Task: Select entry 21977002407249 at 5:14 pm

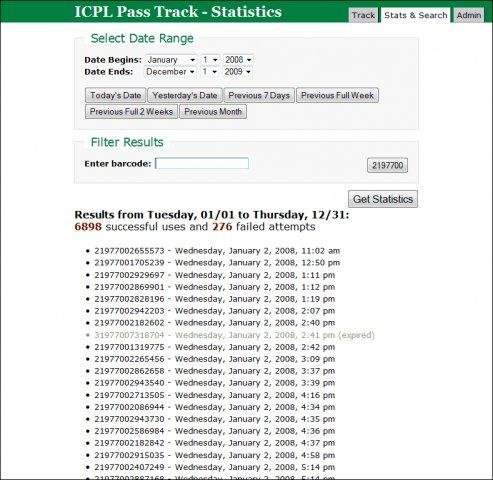Action: click(x=215, y=467)
